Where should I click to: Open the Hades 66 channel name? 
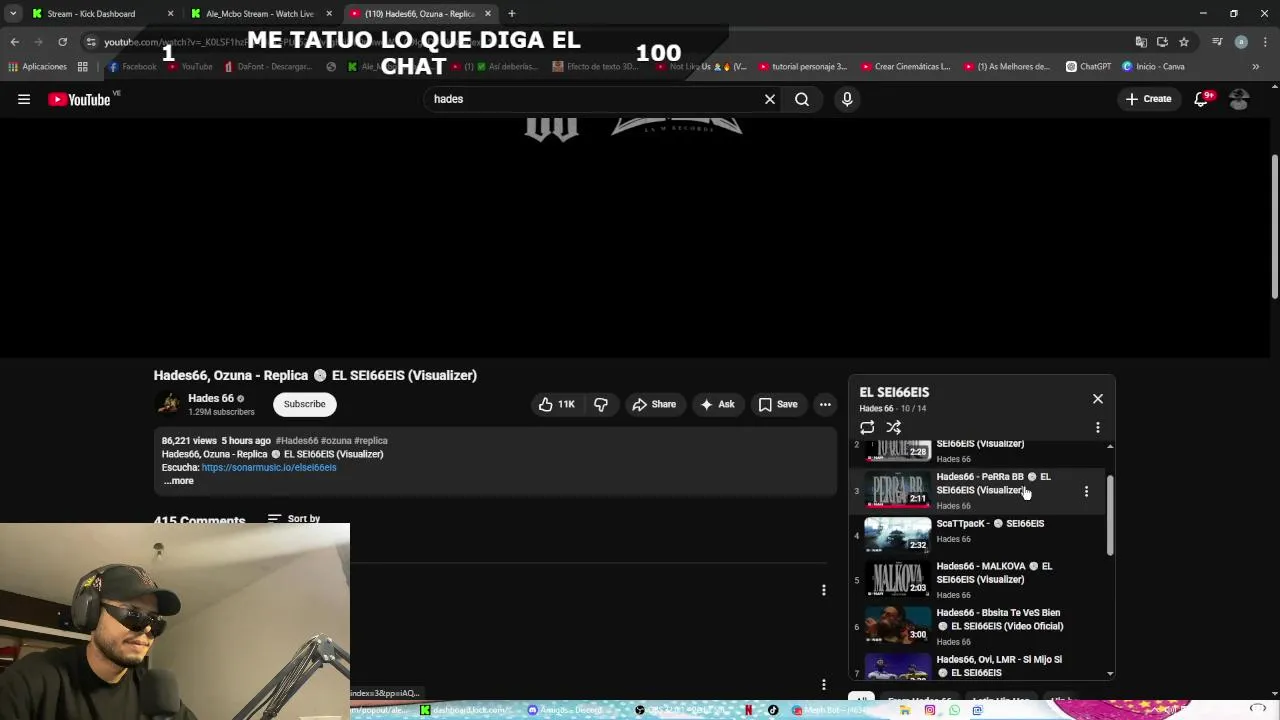coord(211,398)
